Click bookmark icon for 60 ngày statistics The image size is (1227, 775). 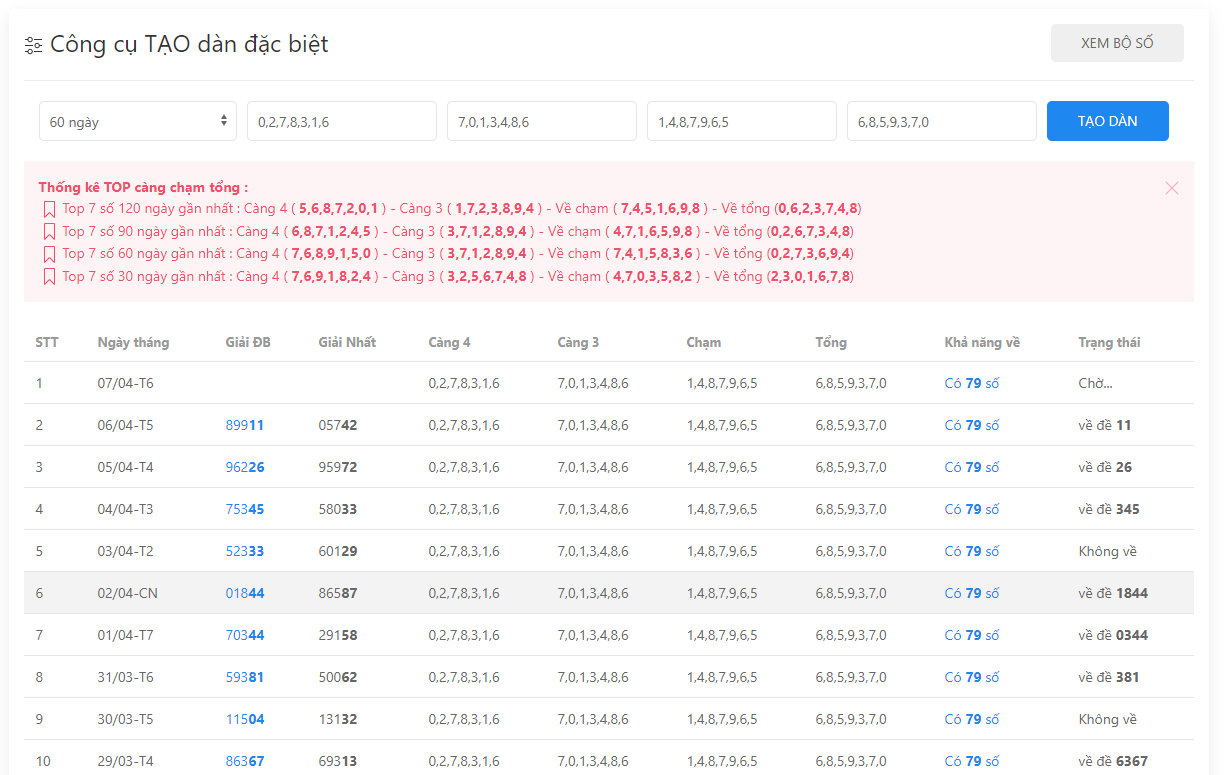pos(49,254)
